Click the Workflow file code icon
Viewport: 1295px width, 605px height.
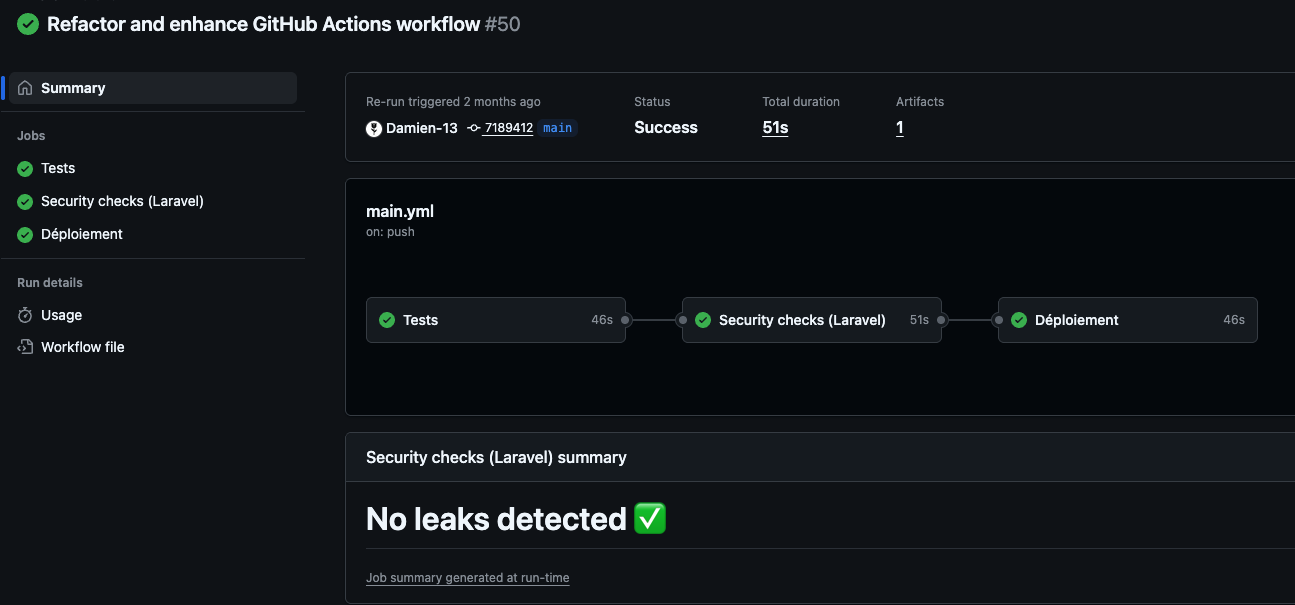pos(25,347)
